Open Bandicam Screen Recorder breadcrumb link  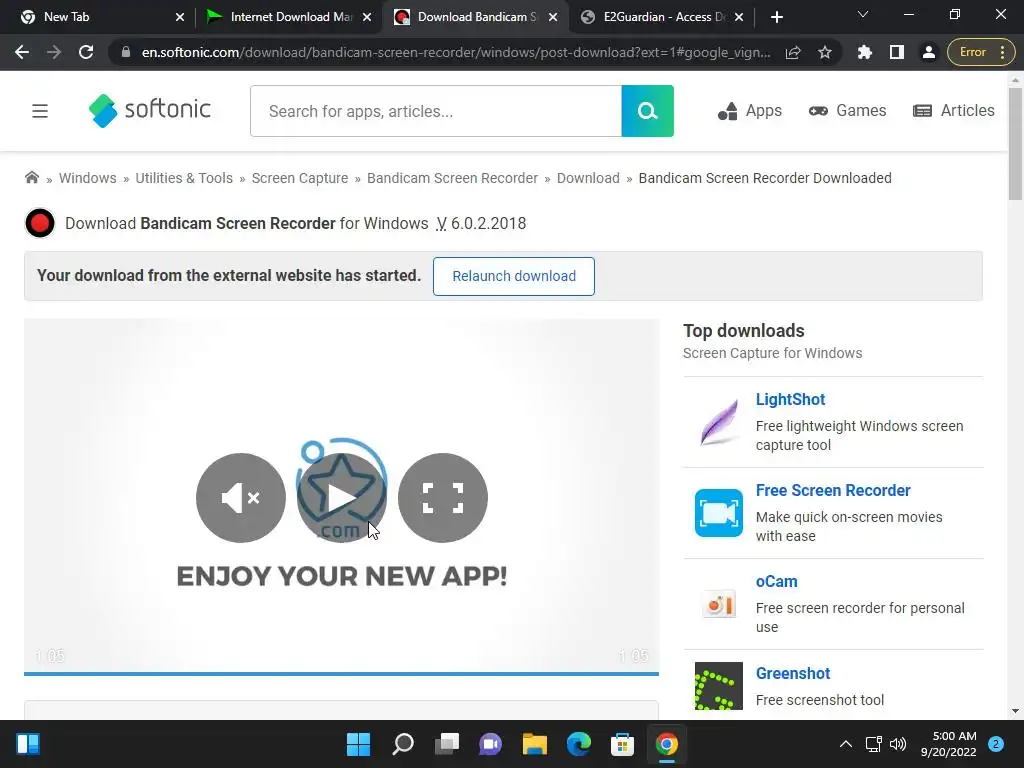[453, 178]
